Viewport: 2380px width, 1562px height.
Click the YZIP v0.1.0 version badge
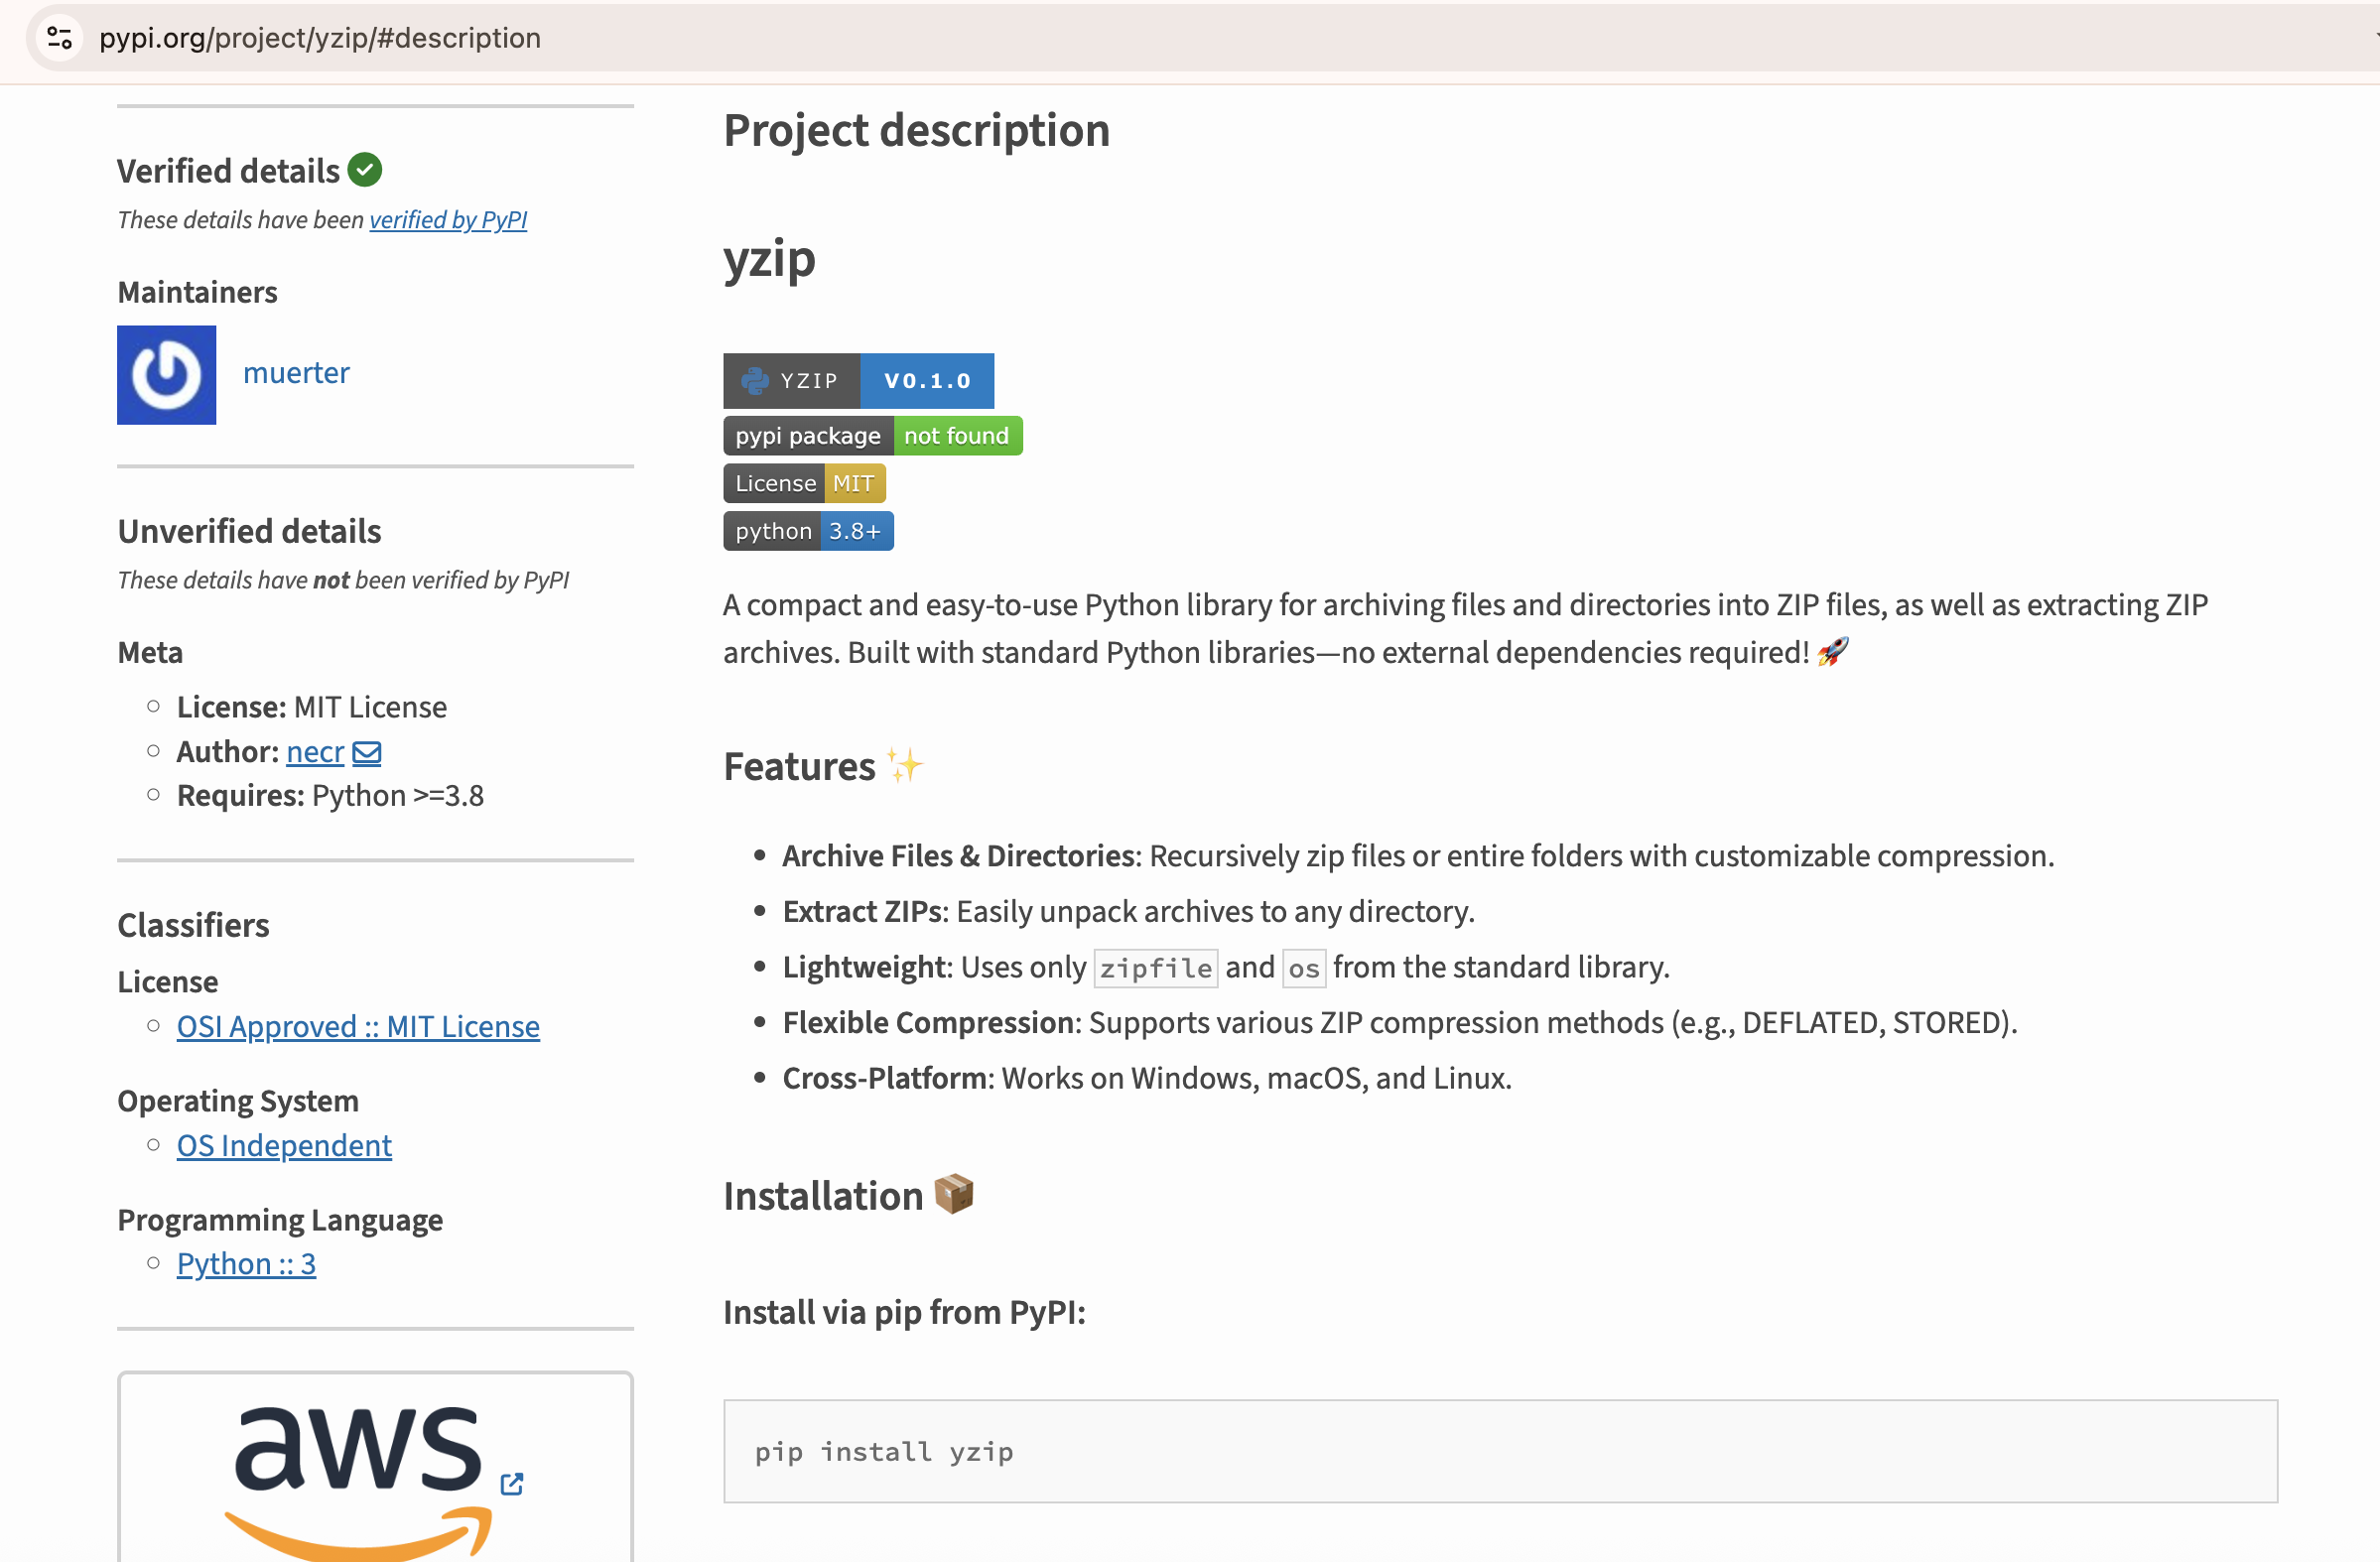coord(858,381)
